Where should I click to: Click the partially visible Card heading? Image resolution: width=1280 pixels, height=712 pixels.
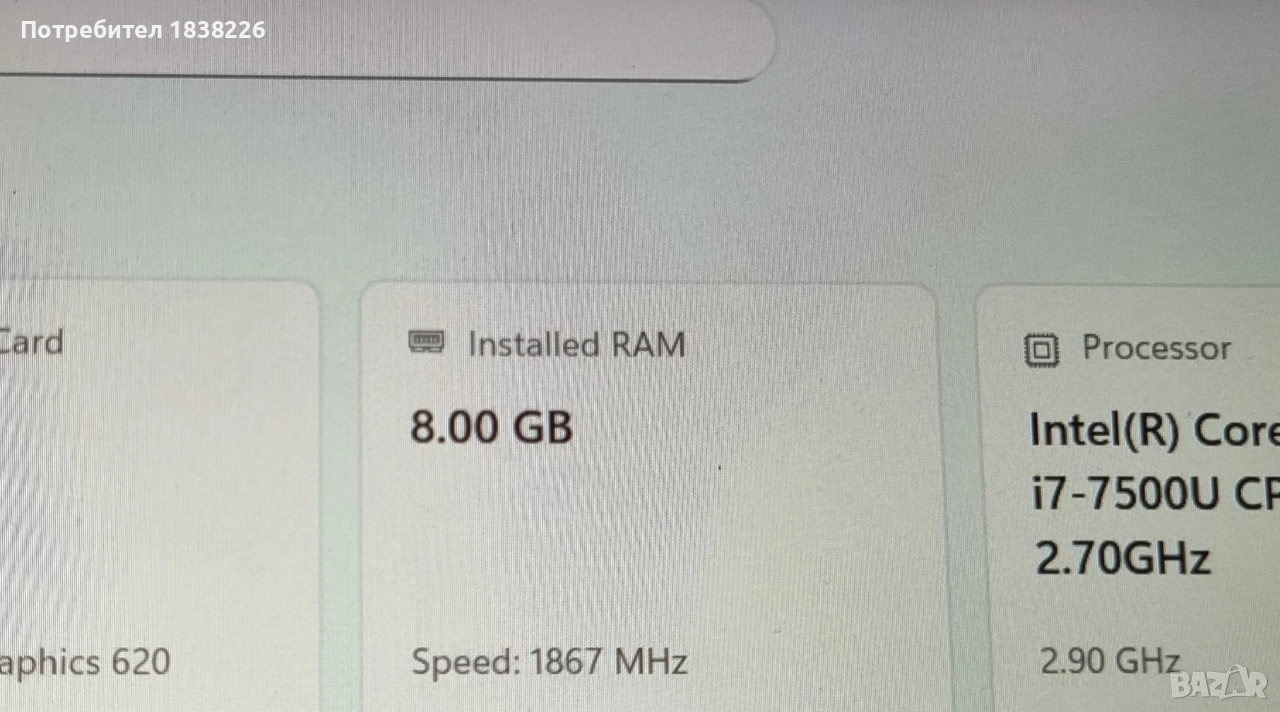31,341
